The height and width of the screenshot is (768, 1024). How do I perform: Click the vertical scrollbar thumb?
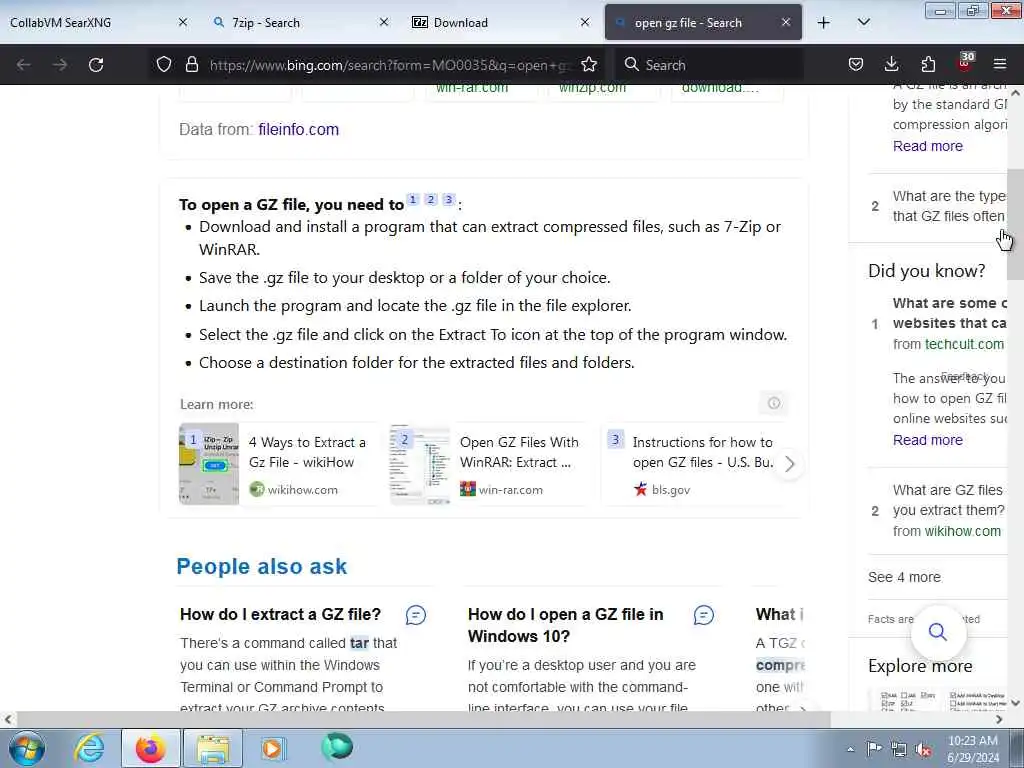point(1015,224)
